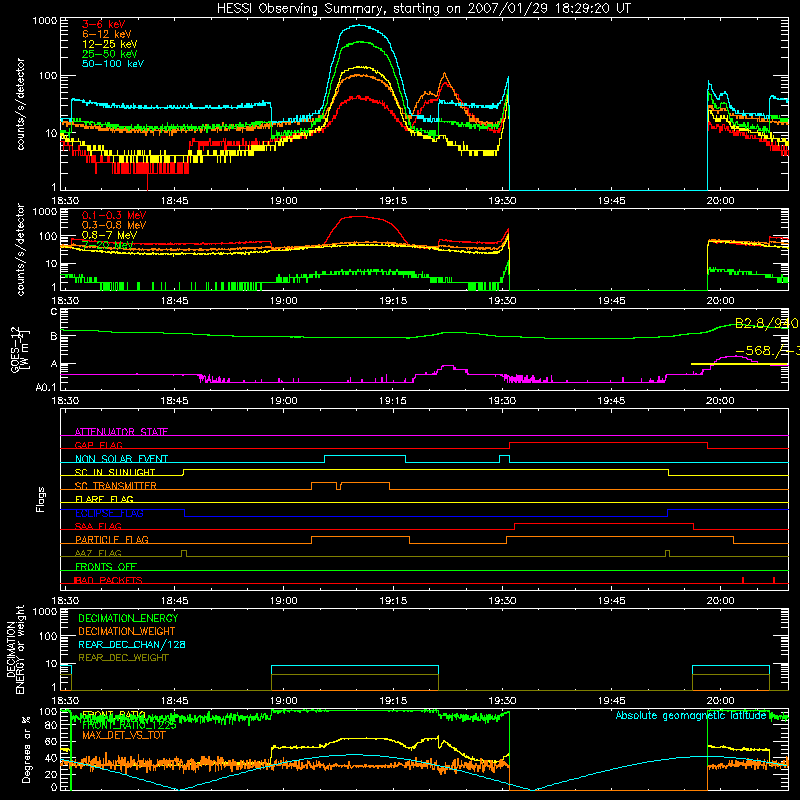This screenshot has width=800, height=800.
Task: Click the 'GOES-12 [W m-2]' axis label
Action: [20, 349]
